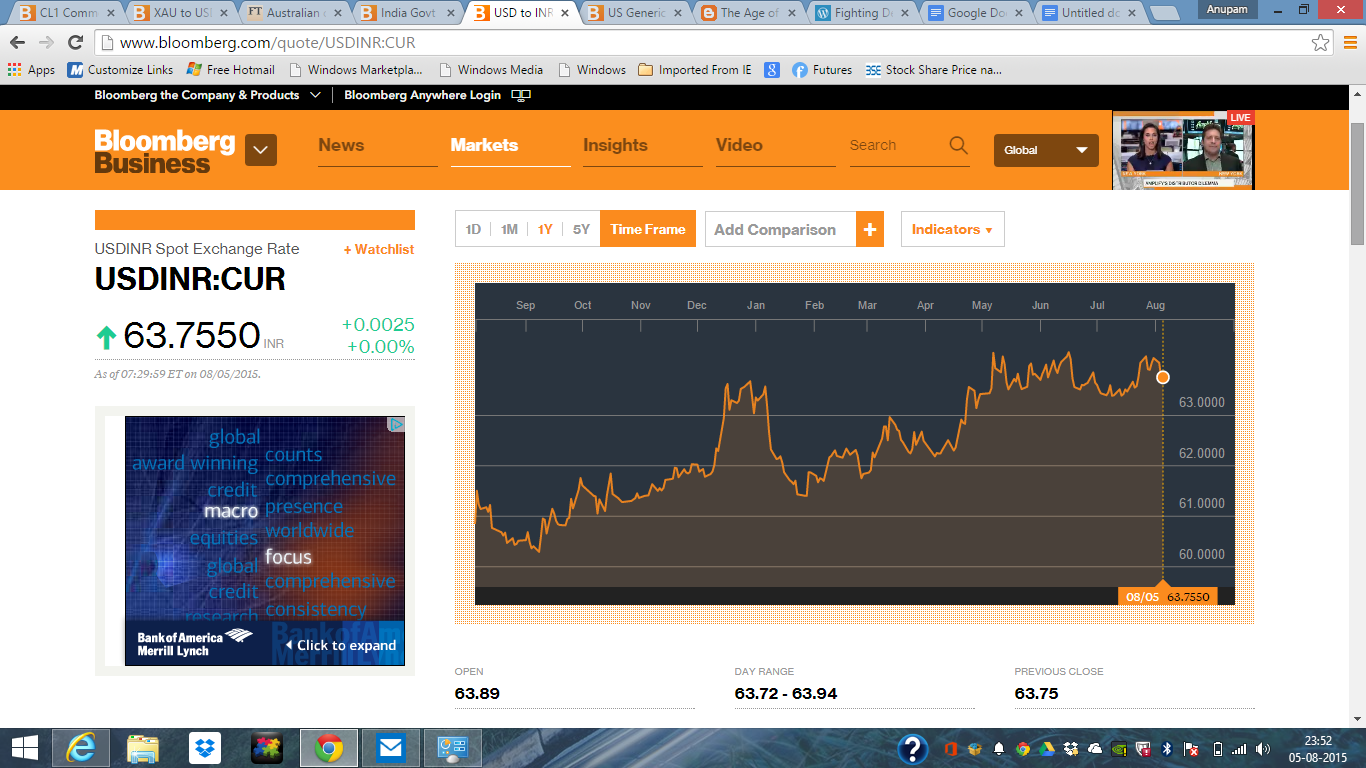
Task: Open the Free Hotmail bookmark
Action: tap(230, 70)
